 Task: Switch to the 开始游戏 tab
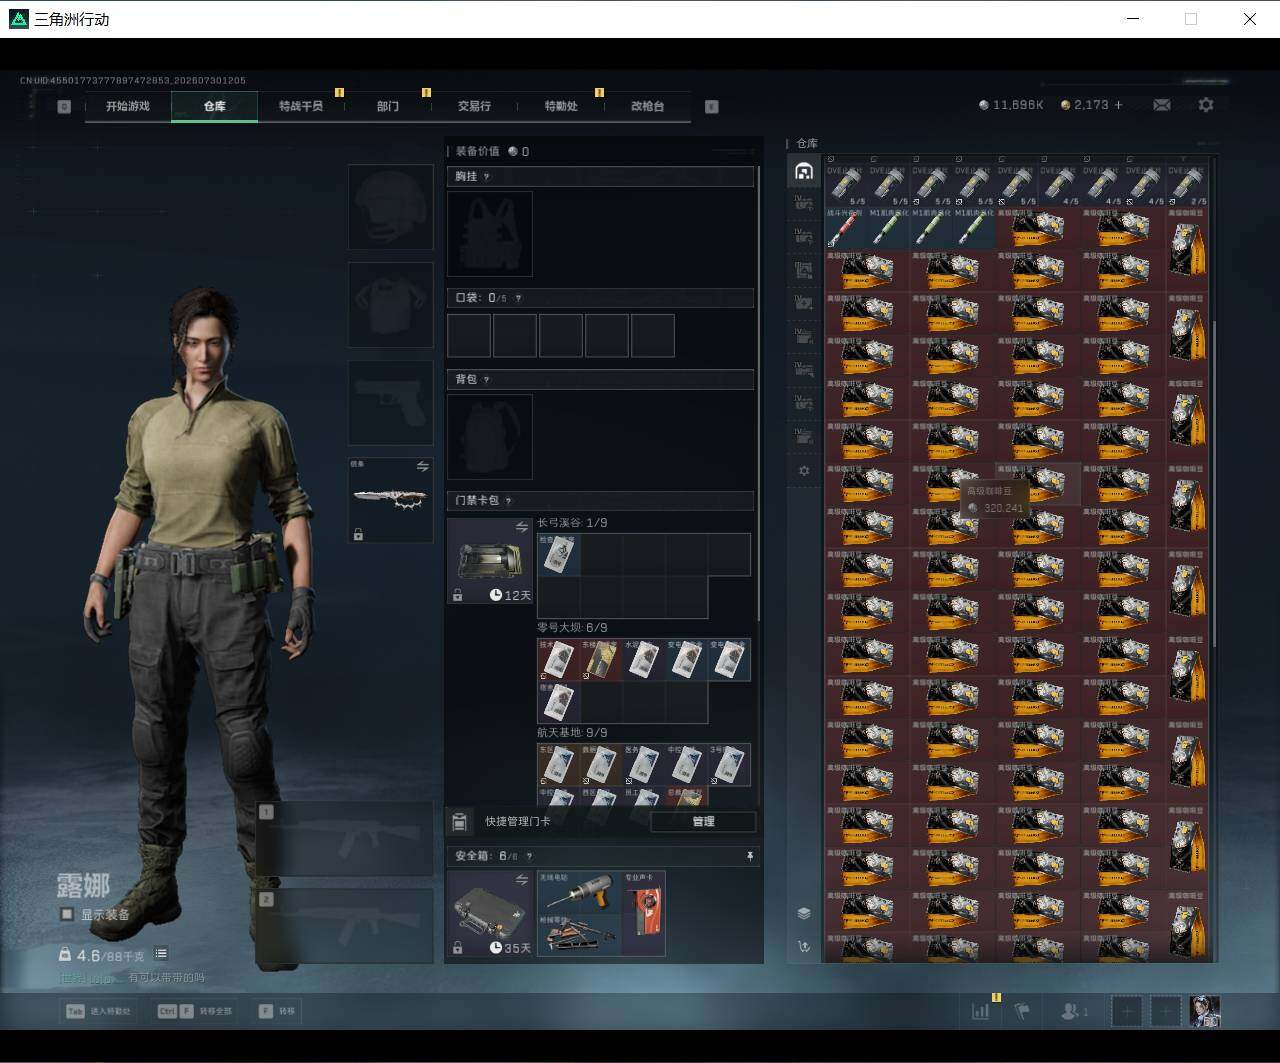tap(128, 106)
